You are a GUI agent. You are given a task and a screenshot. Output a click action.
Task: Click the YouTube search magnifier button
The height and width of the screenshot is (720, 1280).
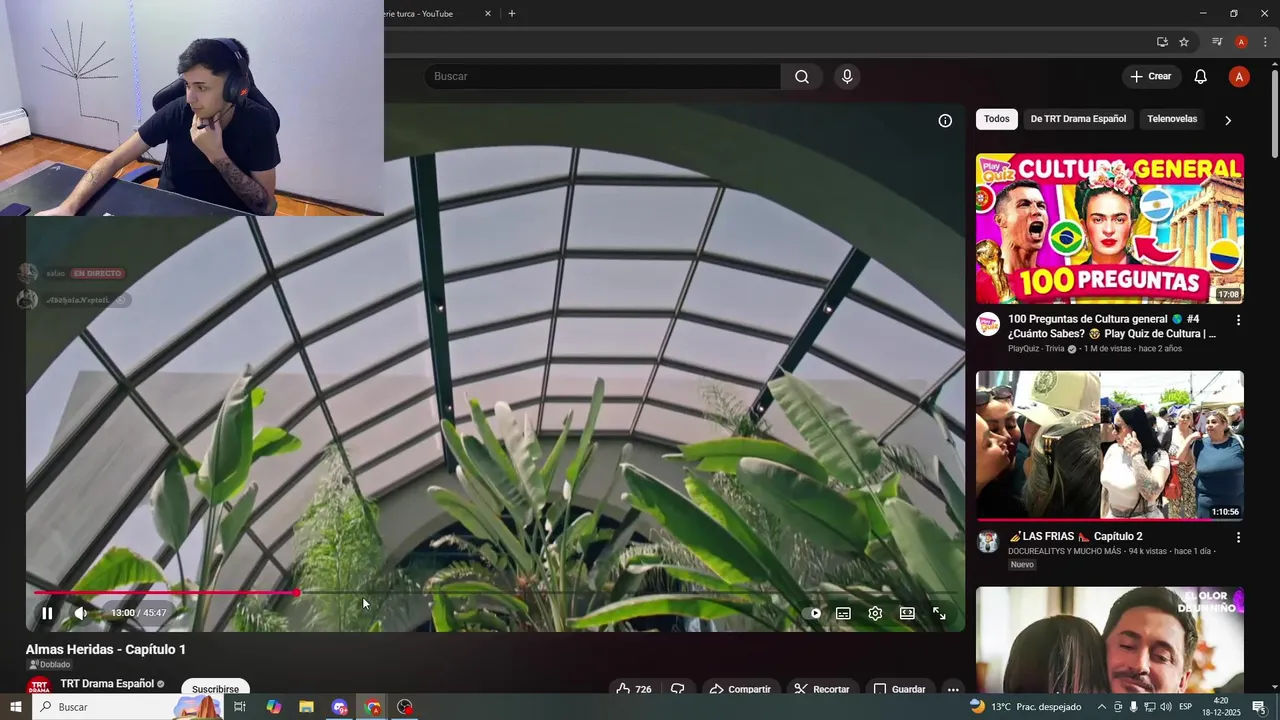tap(802, 77)
